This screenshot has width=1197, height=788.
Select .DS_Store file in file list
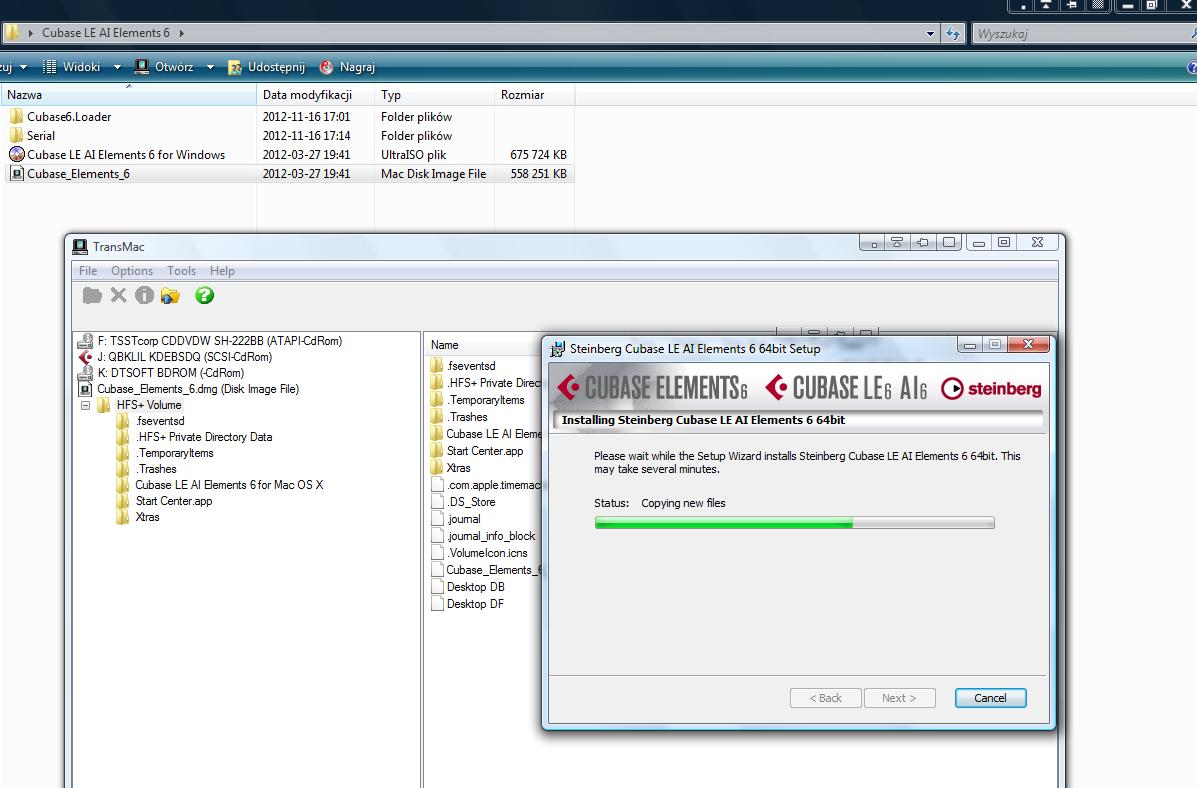(471, 502)
